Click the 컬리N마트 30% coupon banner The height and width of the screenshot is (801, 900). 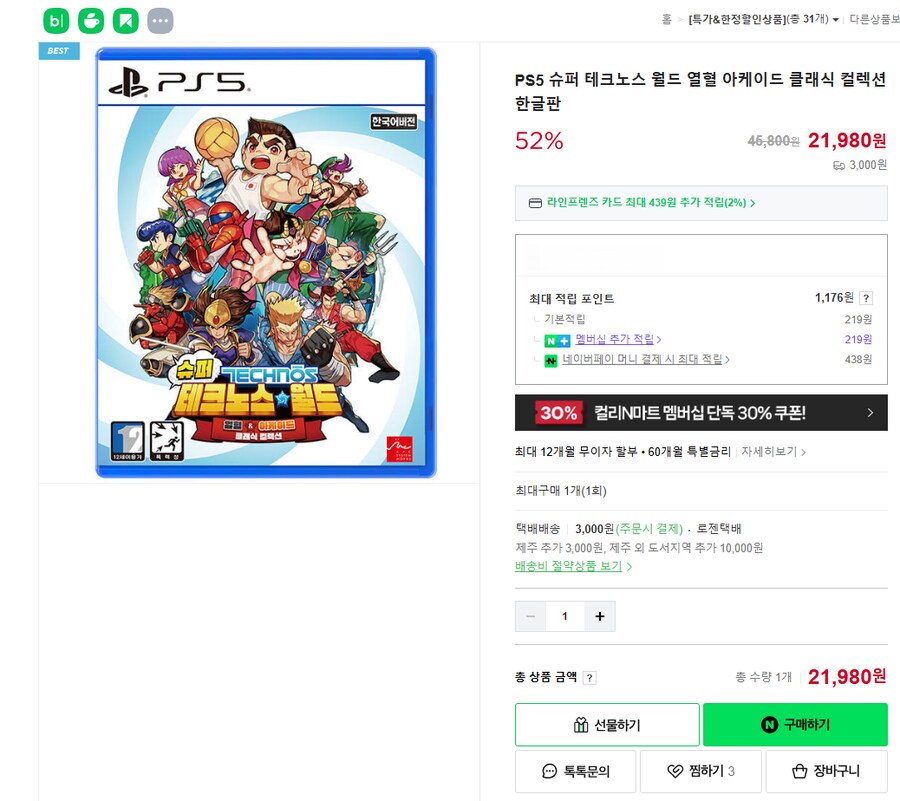coord(700,413)
